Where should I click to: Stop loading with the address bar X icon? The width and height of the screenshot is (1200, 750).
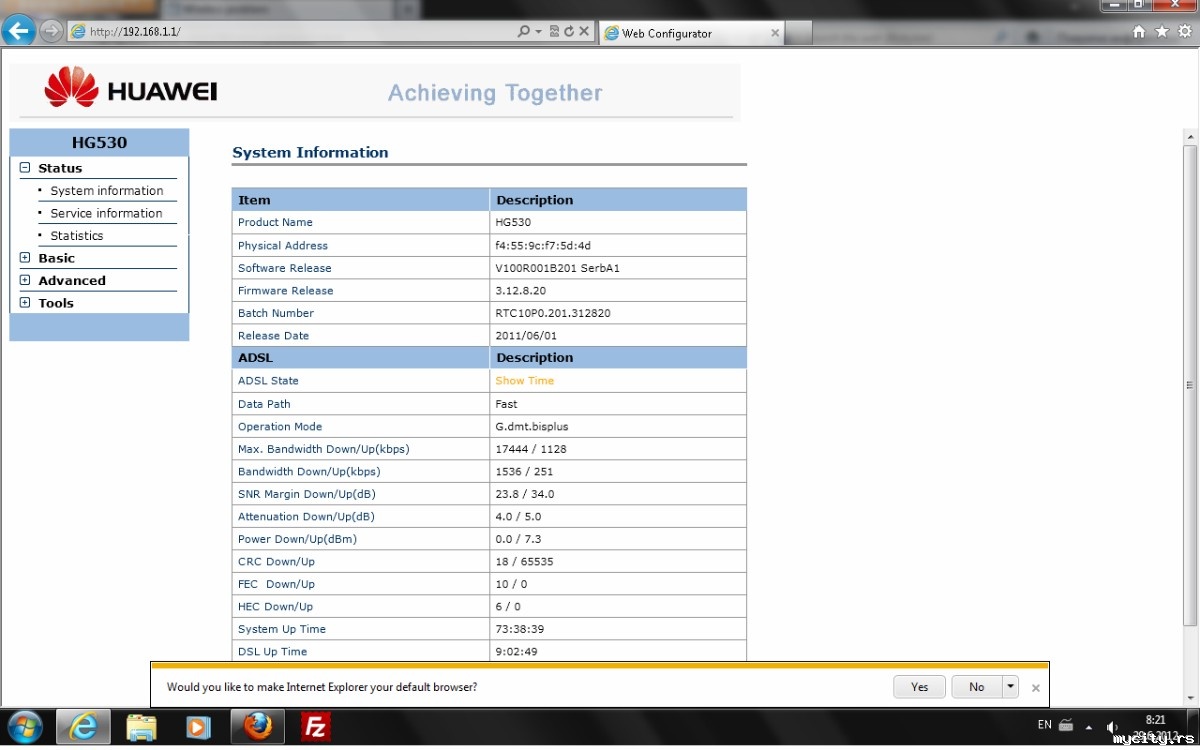point(584,32)
